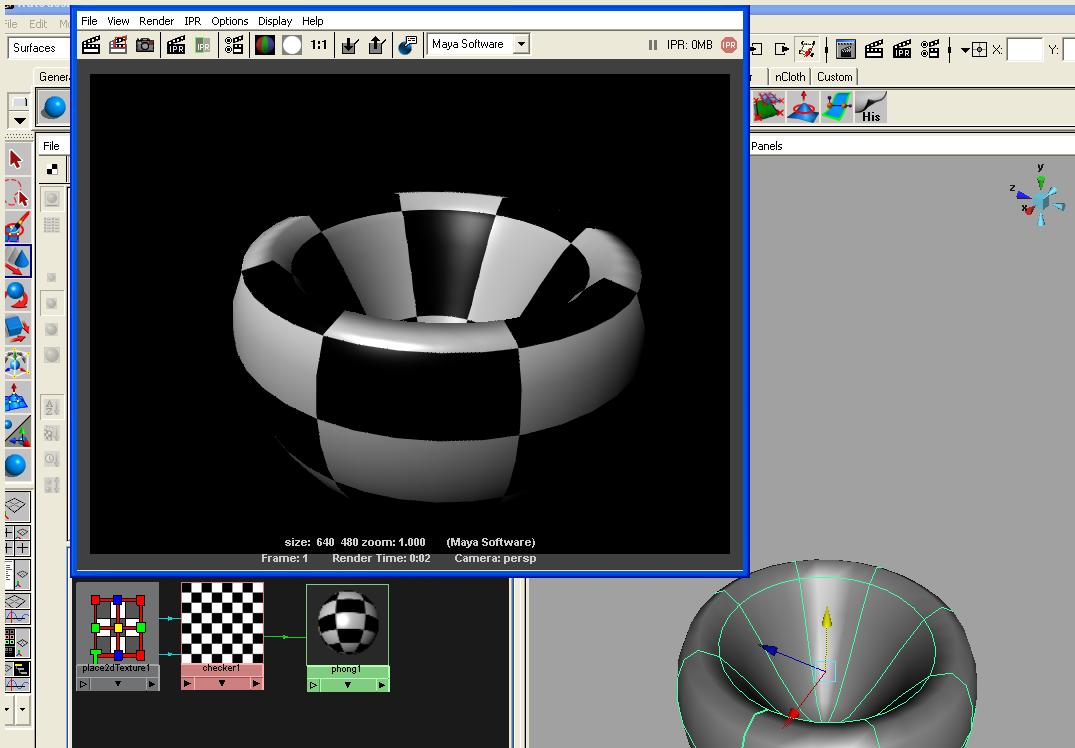Click the blue surface constraint shelf icon

(x=836, y=108)
